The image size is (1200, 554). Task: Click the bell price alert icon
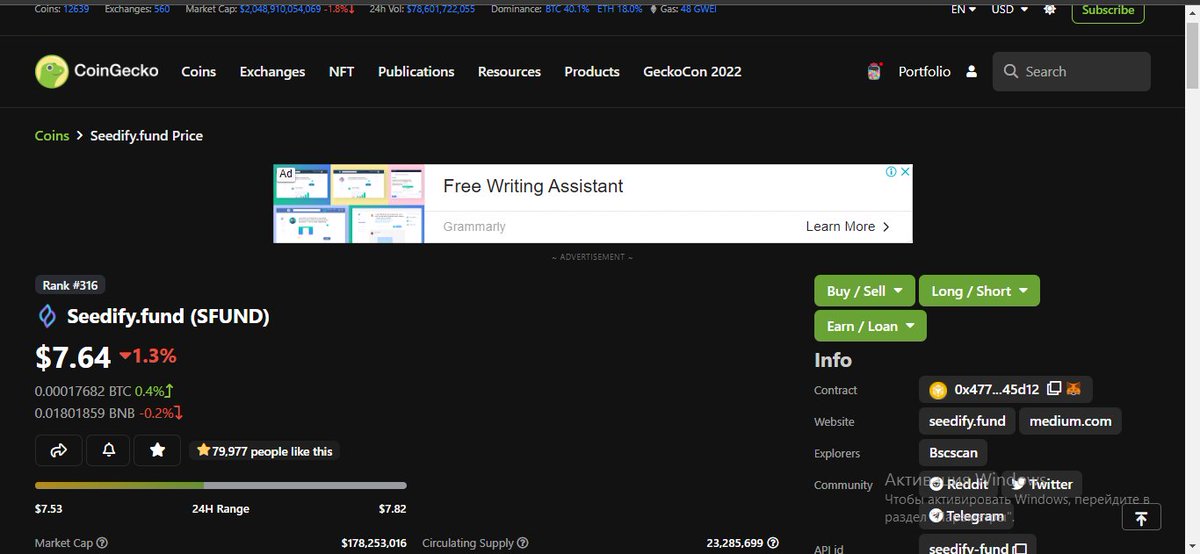click(108, 451)
